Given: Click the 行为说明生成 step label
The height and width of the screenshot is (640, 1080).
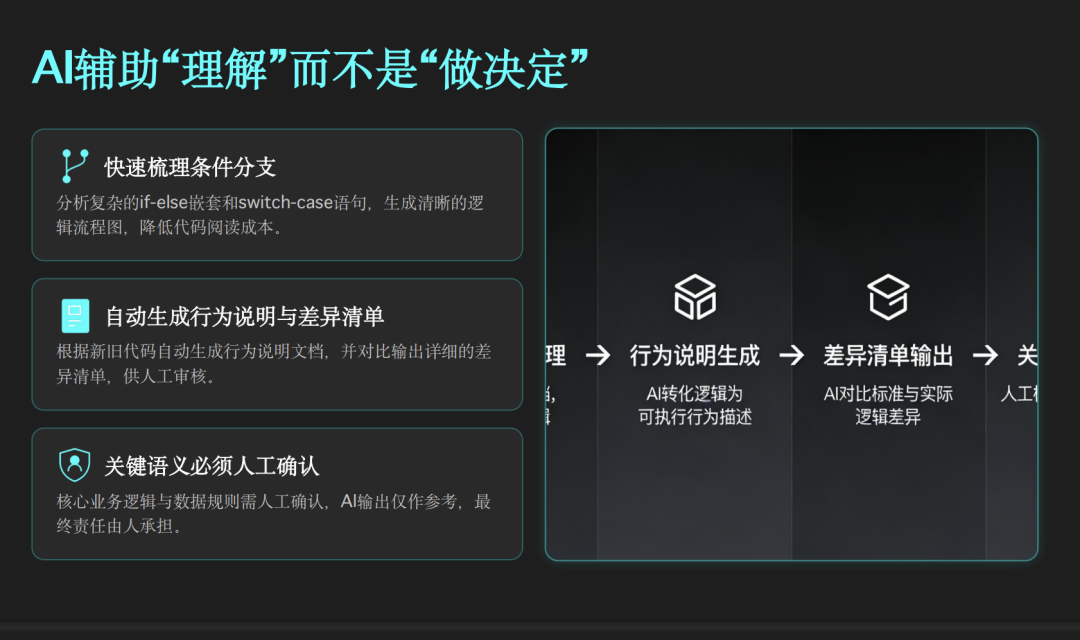Looking at the screenshot, I should 695,355.
